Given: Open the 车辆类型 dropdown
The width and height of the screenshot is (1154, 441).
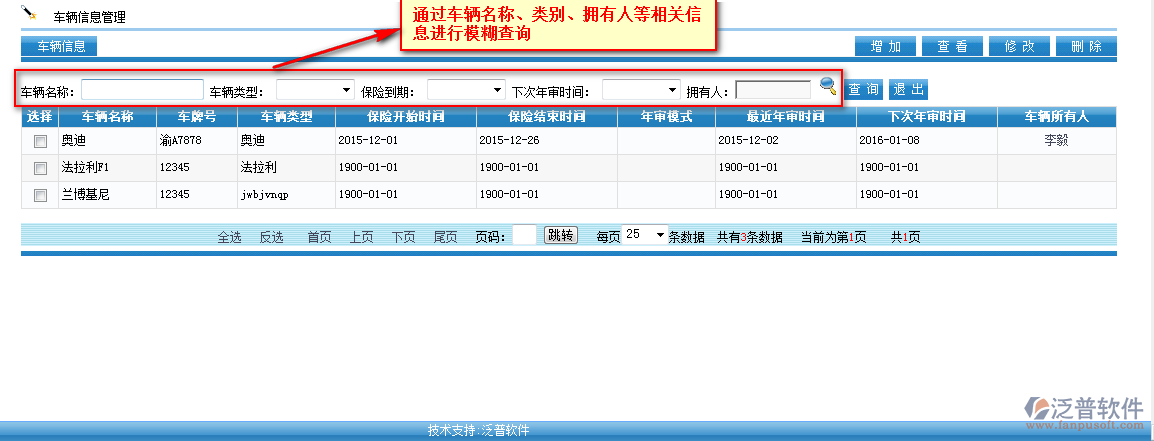Looking at the screenshot, I should (315, 90).
